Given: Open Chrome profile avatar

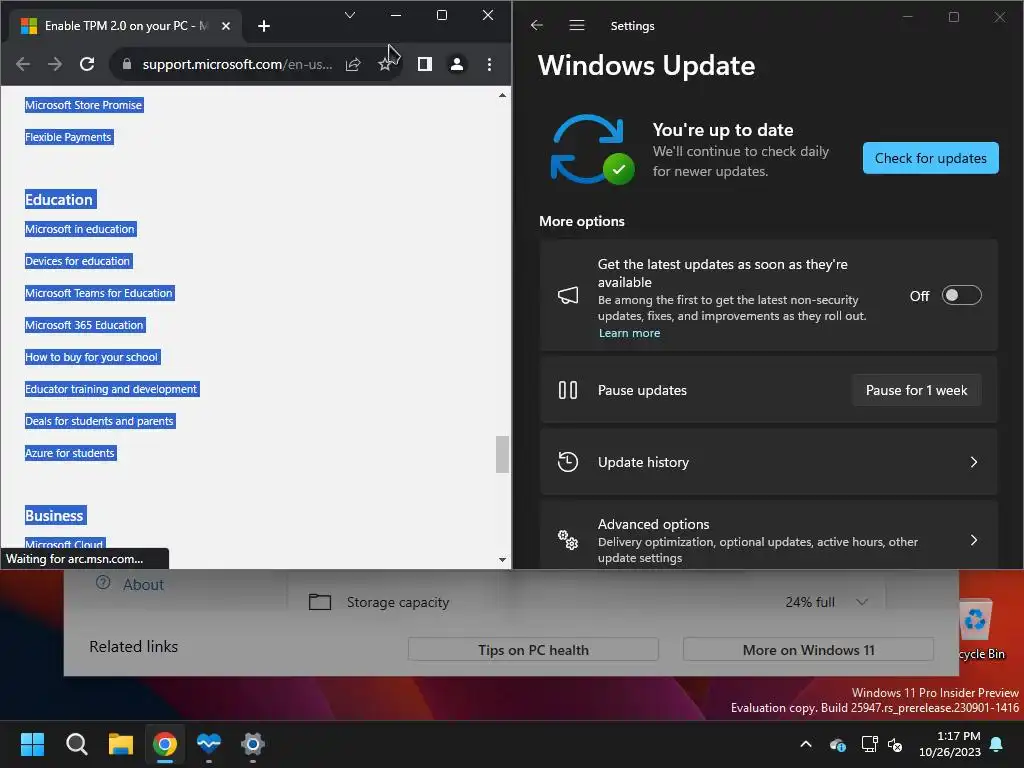Looking at the screenshot, I should (x=456, y=64).
